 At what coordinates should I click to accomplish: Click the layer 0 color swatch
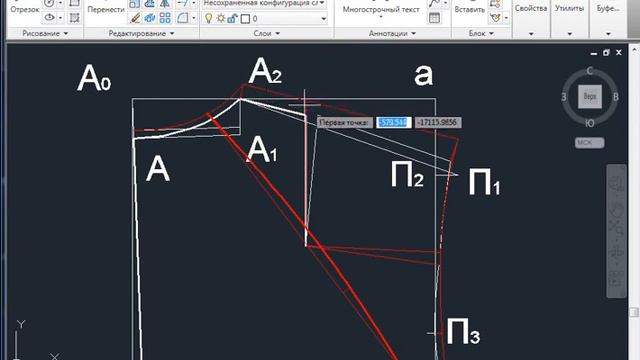245,19
